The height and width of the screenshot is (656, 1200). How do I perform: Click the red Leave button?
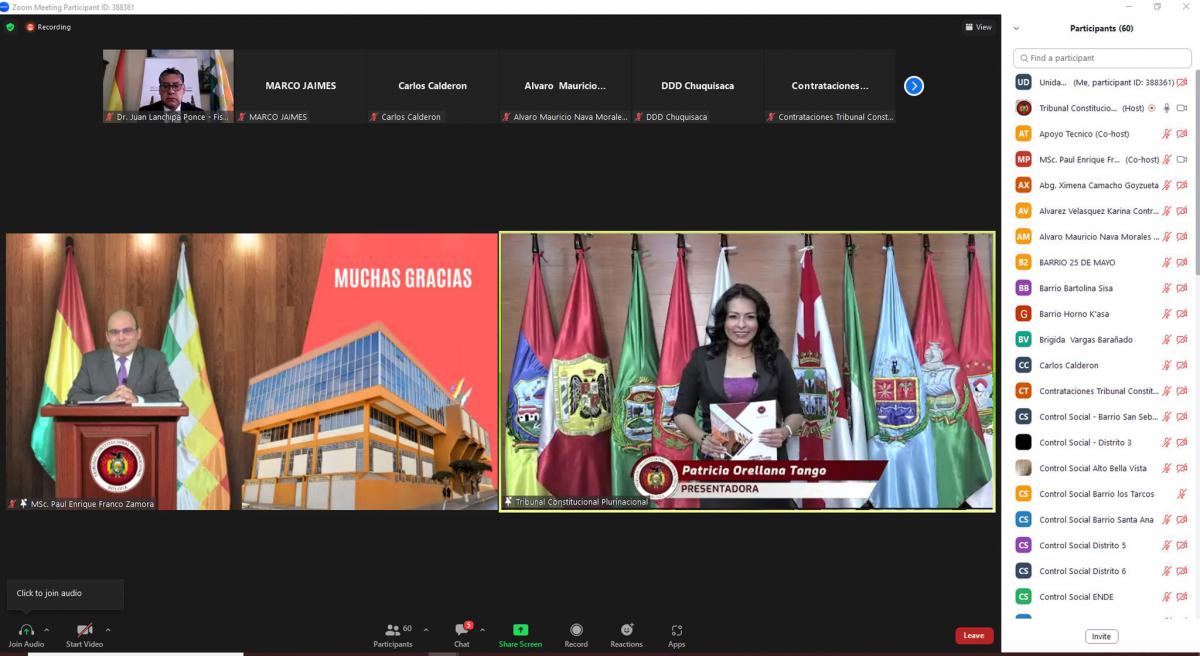click(973, 636)
